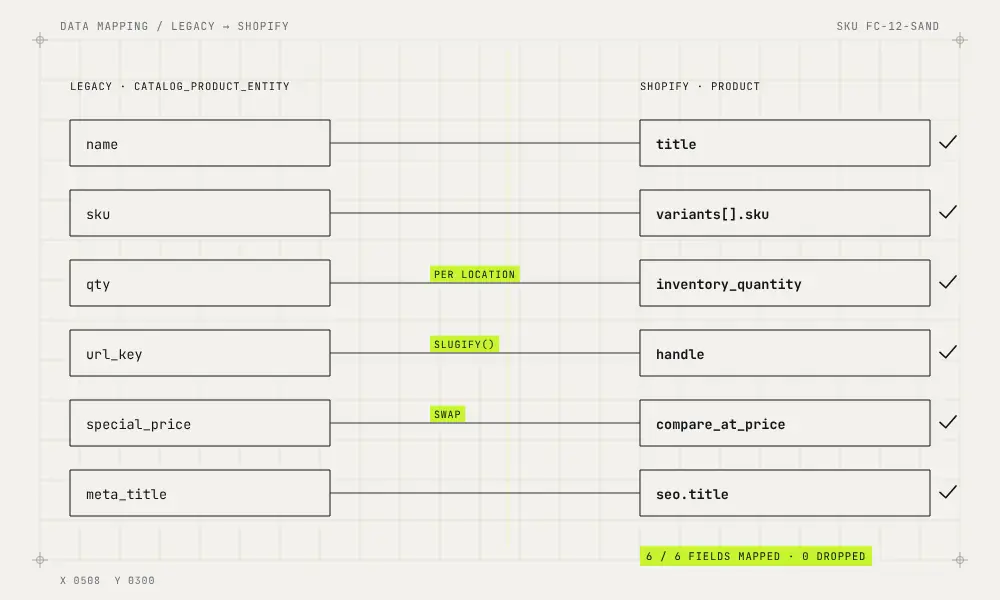Click the SLUGIFY() transform tag
Image resolution: width=1000 pixels, height=600 pixels.
[464, 344]
